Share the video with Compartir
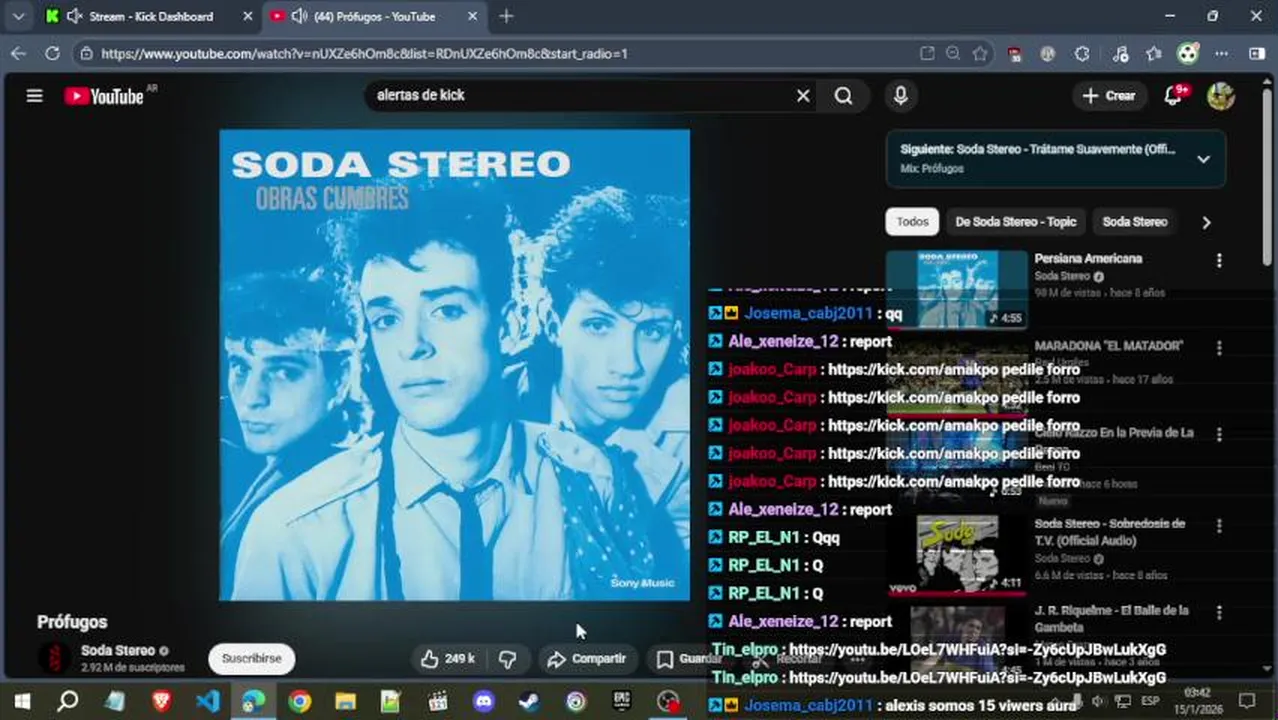The height and width of the screenshot is (720, 1278). pos(587,658)
